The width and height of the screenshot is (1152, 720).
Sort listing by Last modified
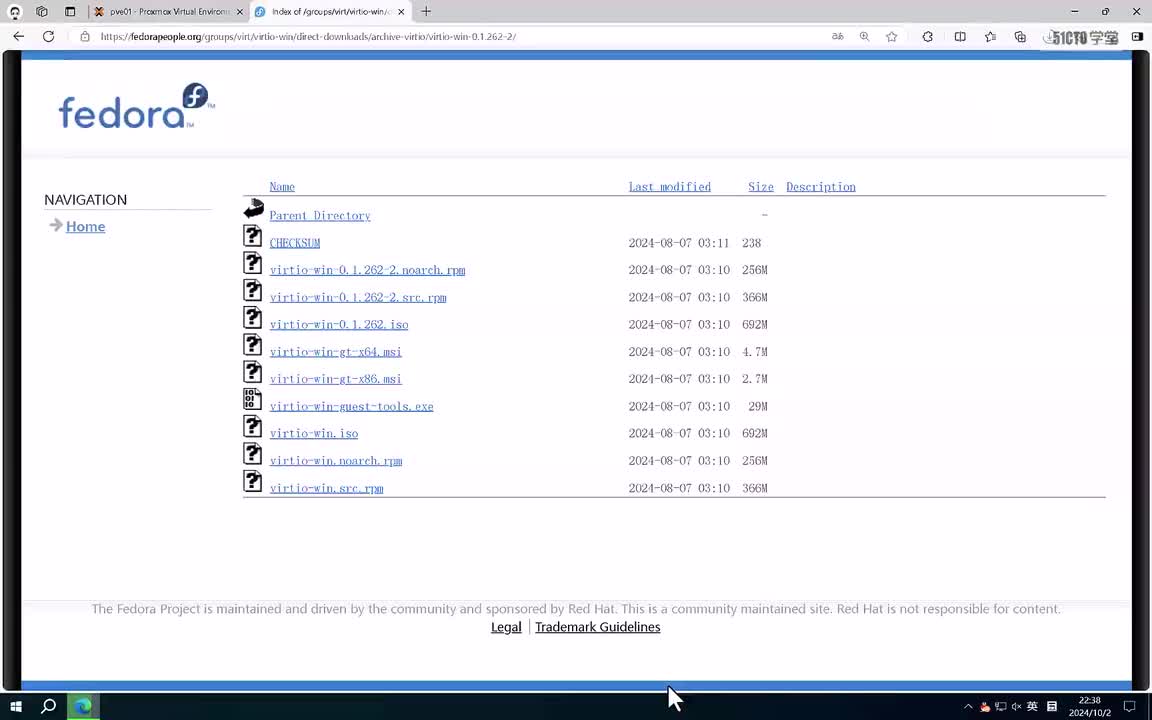(669, 187)
